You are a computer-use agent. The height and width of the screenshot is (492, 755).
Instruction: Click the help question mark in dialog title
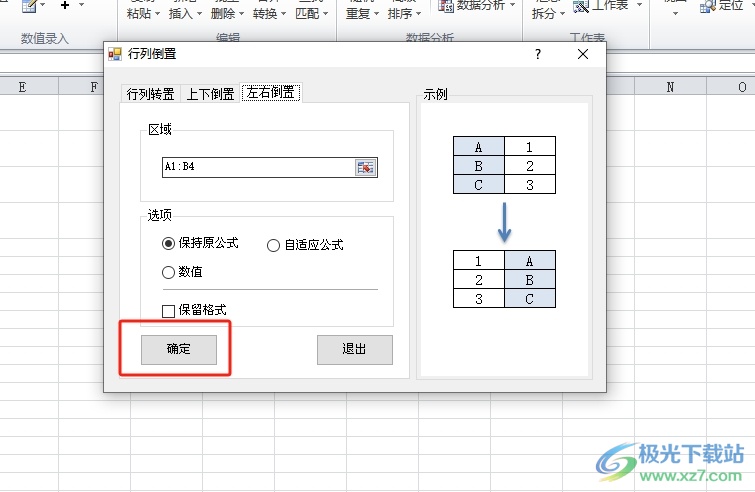[538, 54]
